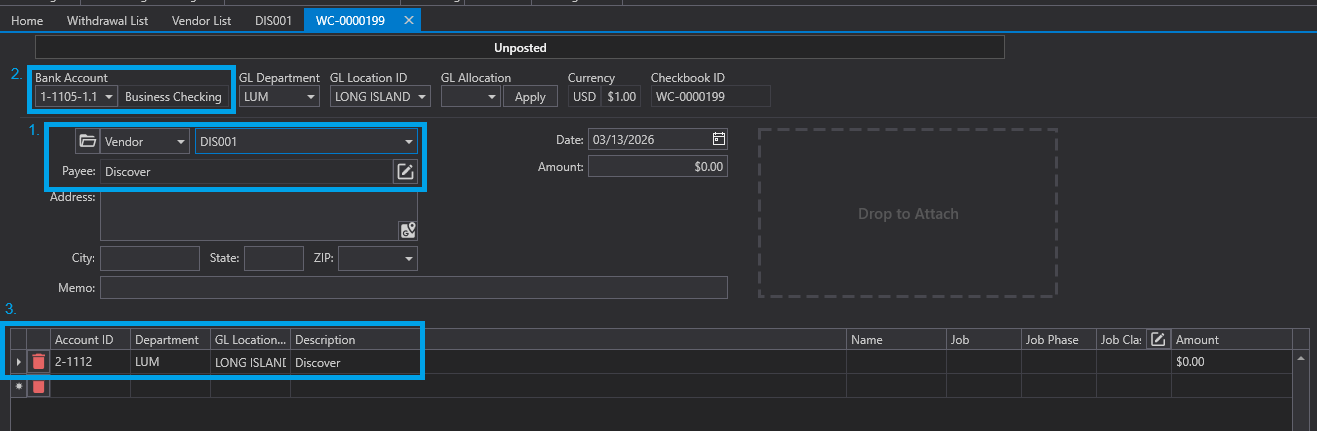Expand the Bank Account dropdown

pyautogui.click(x=107, y=97)
